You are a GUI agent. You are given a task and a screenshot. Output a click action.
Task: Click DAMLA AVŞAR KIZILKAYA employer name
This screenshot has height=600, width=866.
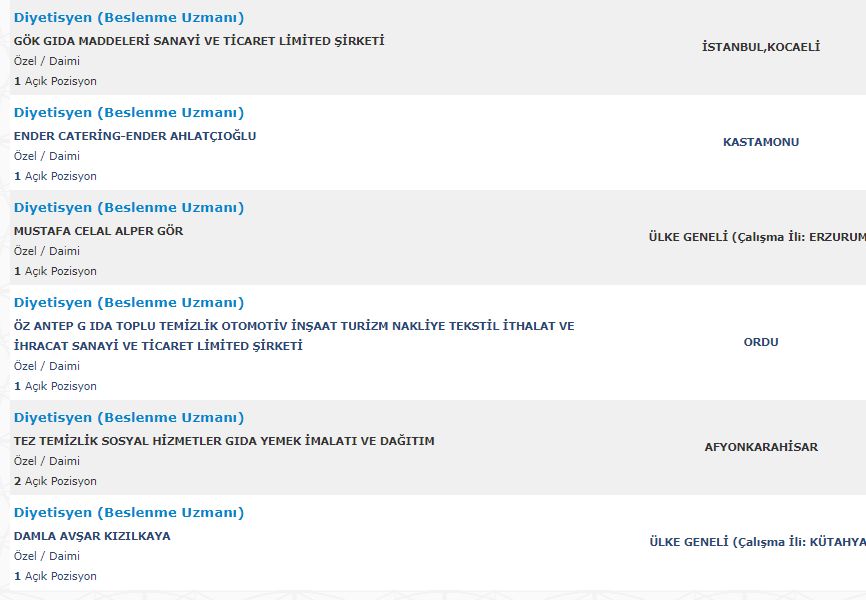(92, 536)
